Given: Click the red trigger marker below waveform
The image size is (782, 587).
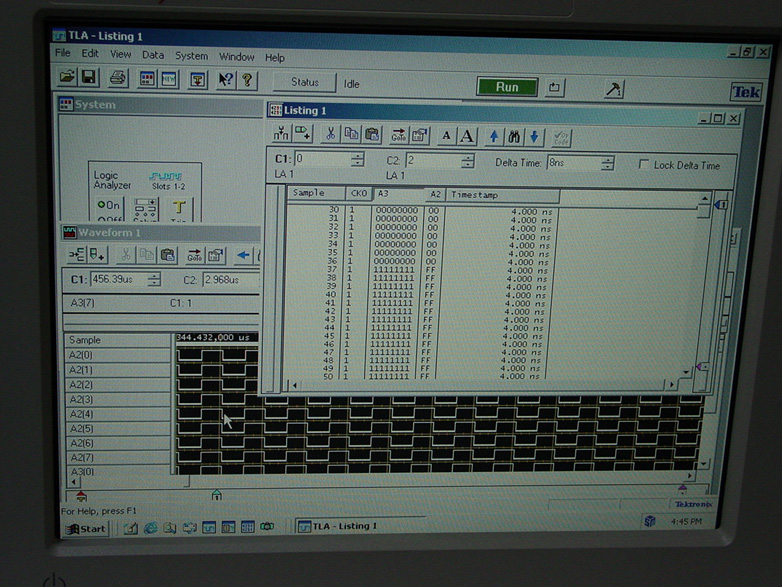Looking at the screenshot, I should pos(81,496).
